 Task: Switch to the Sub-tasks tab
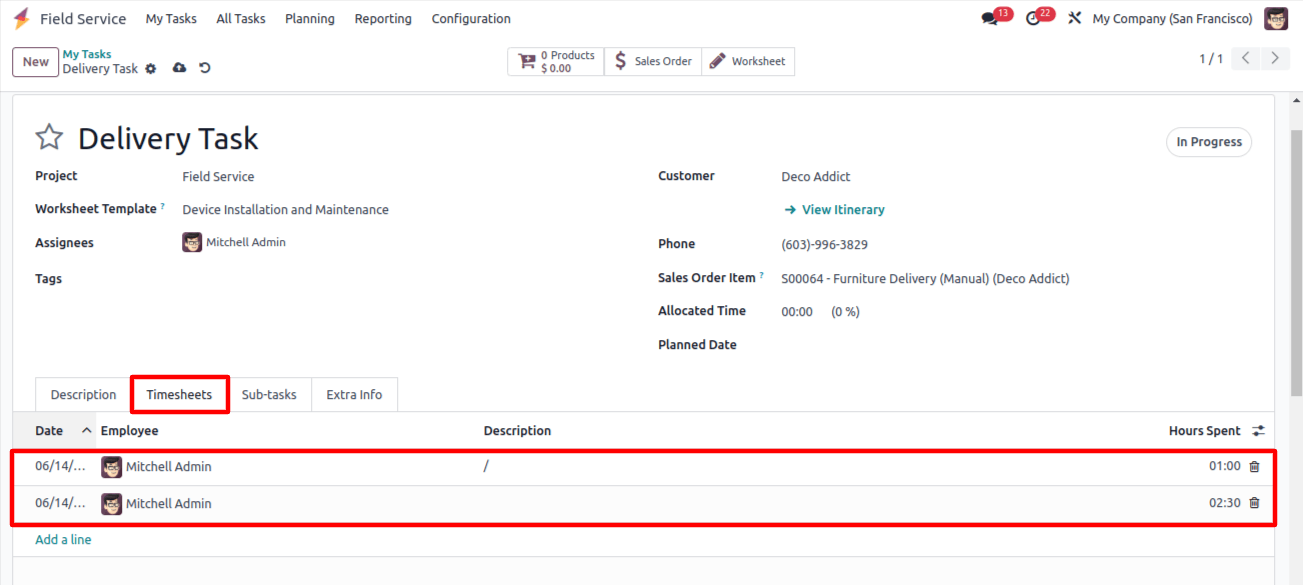point(269,395)
